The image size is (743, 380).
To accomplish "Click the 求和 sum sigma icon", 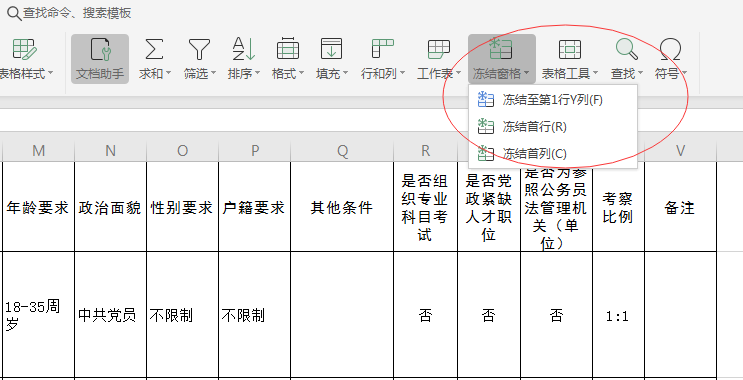I will click(154, 49).
